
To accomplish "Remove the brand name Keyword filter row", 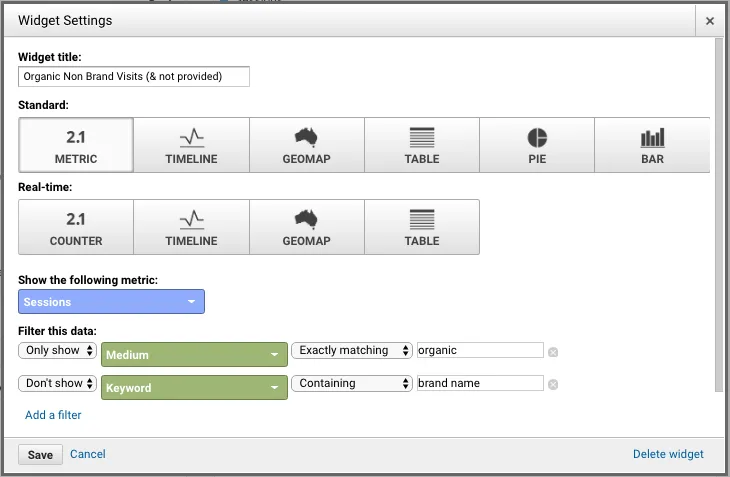I will (x=553, y=384).
